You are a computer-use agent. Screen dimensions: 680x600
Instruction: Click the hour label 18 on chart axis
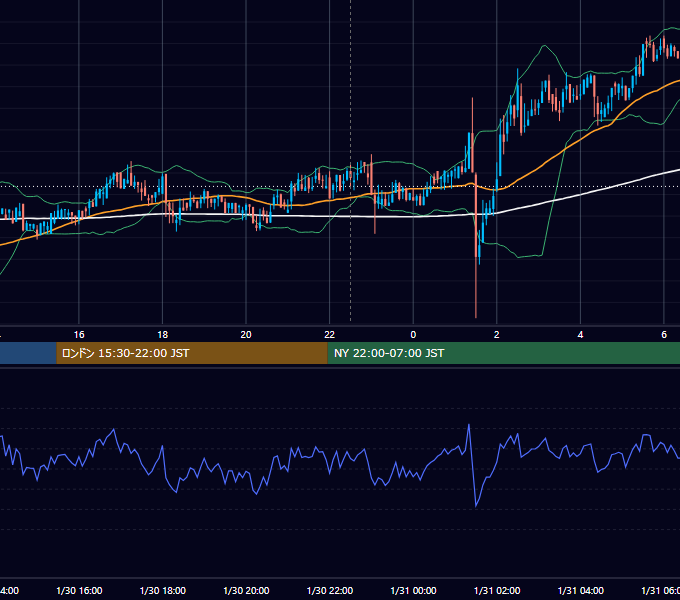tap(163, 335)
